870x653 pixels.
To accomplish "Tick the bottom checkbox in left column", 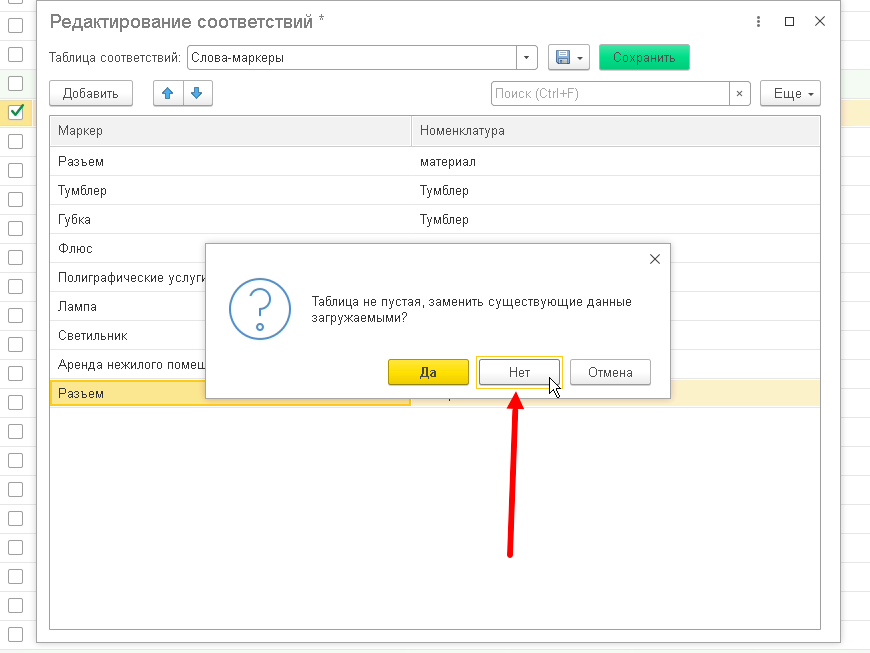I will [16, 634].
